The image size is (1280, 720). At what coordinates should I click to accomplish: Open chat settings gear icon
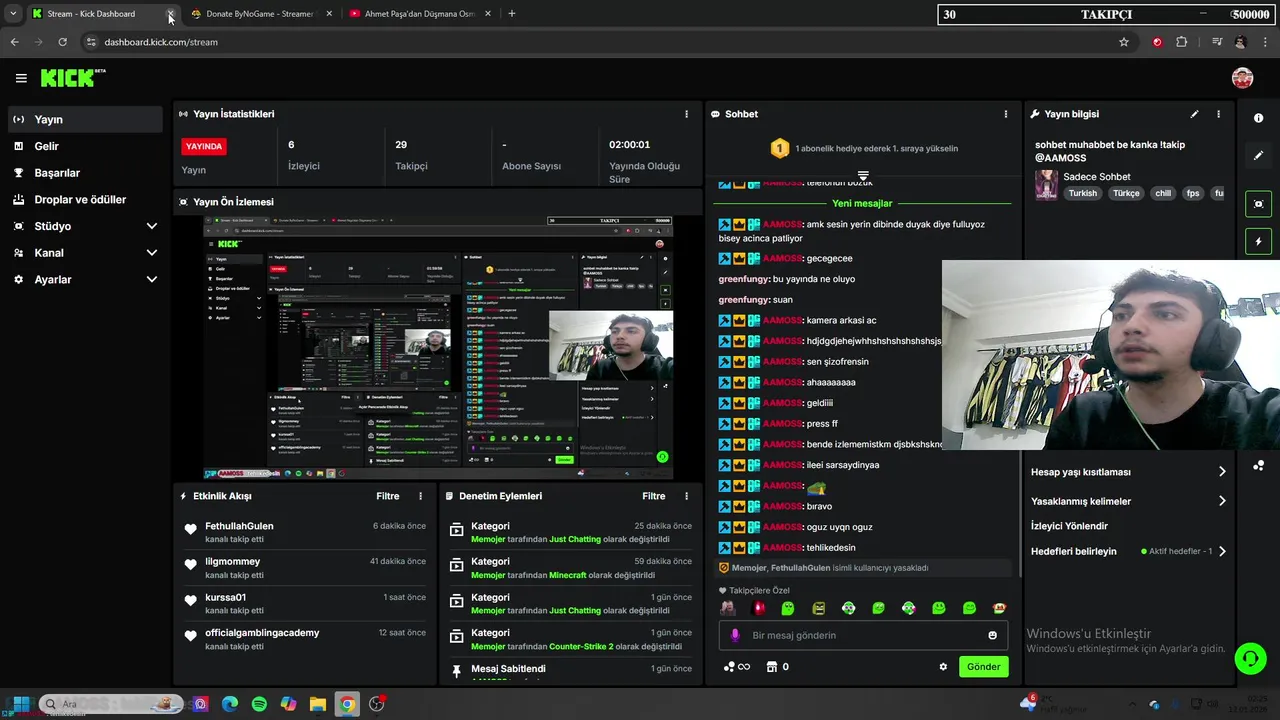[x=943, y=667]
